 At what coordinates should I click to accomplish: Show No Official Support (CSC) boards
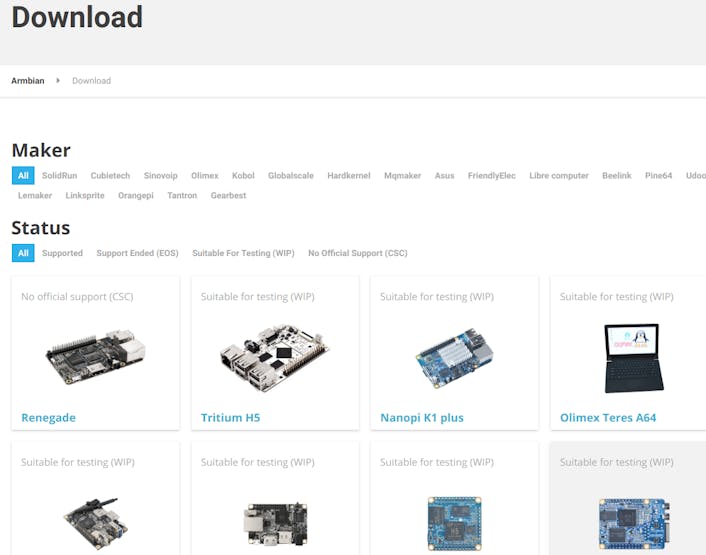(x=358, y=253)
